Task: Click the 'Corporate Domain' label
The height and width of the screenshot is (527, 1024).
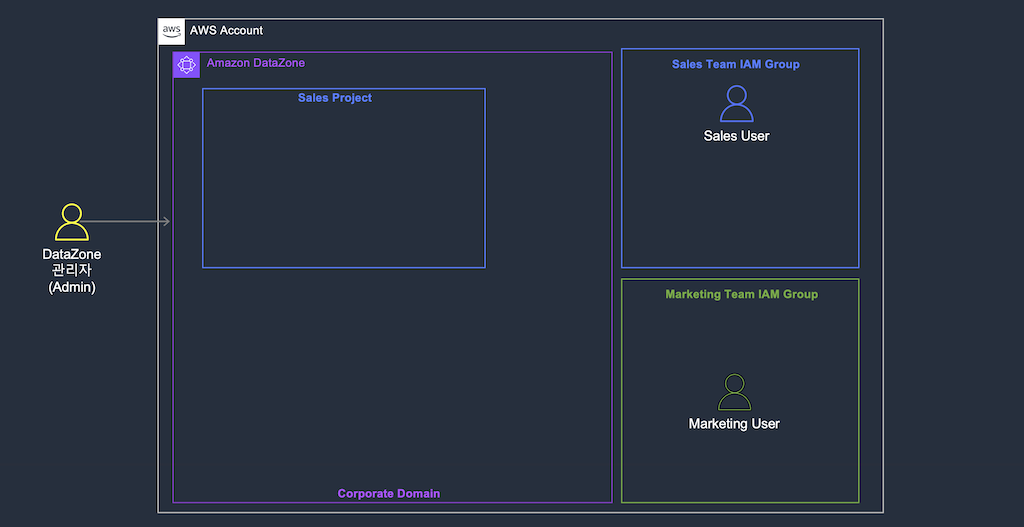Action: (389, 494)
